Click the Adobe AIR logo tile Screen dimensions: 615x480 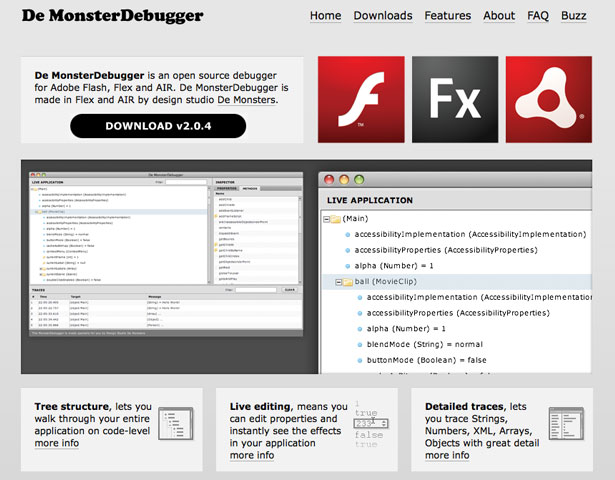[549, 100]
